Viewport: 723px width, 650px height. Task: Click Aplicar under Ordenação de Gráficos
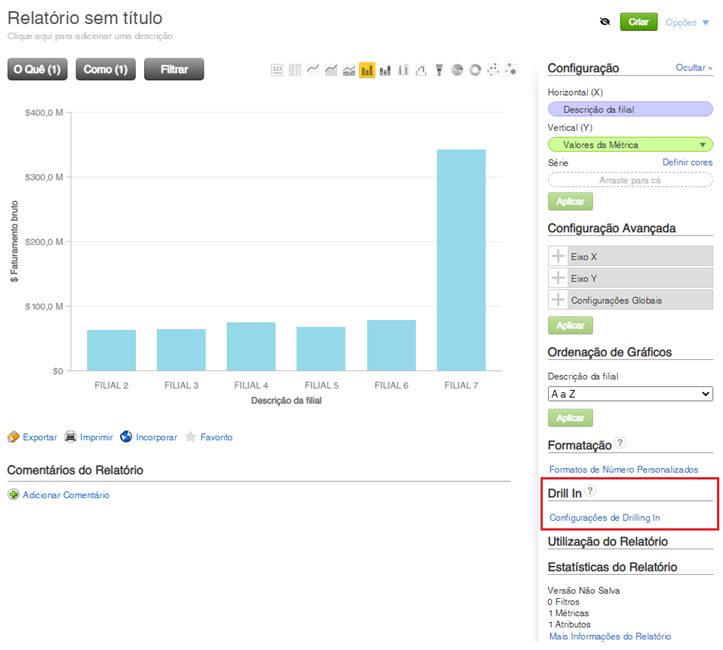[x=570, y=418]
